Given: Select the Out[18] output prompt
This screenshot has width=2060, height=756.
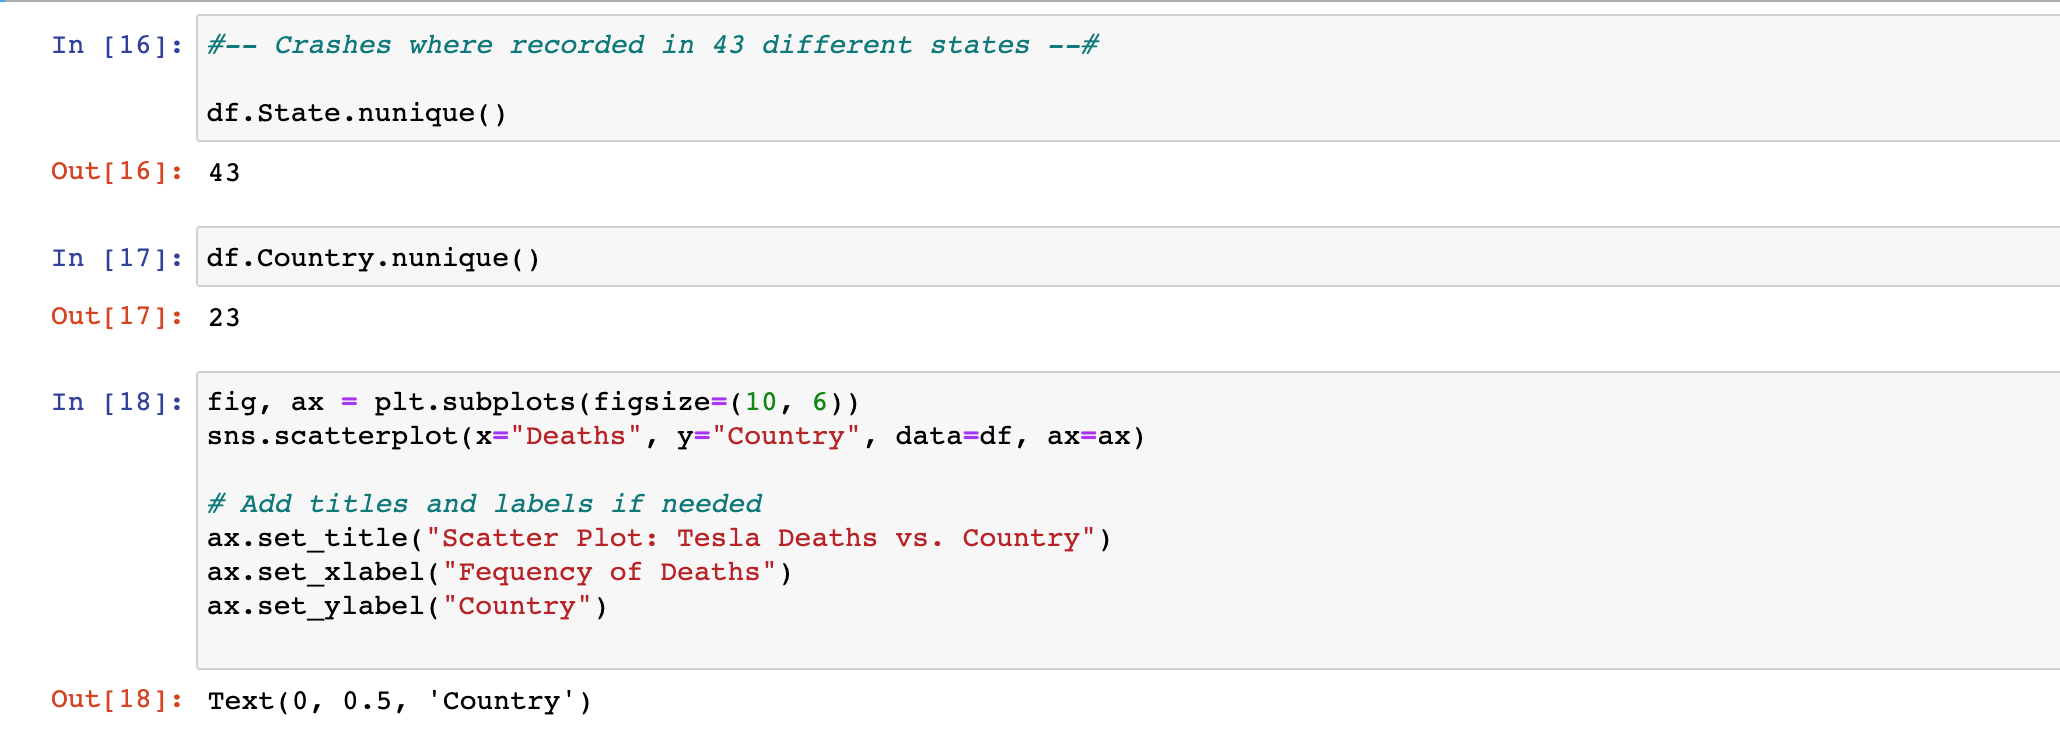Looking at the screenshot, I should click(117, 700).
